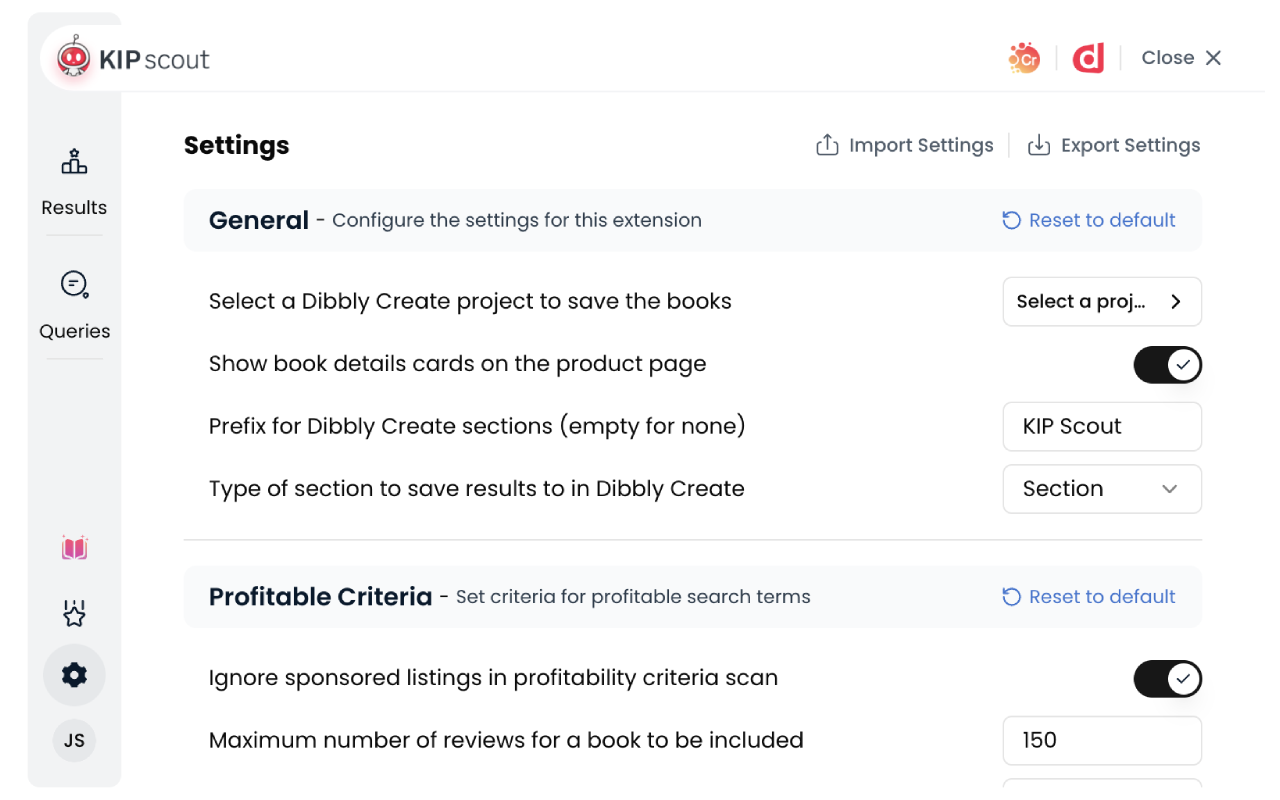Click Export Settings button

click(x=1114, y=146)
